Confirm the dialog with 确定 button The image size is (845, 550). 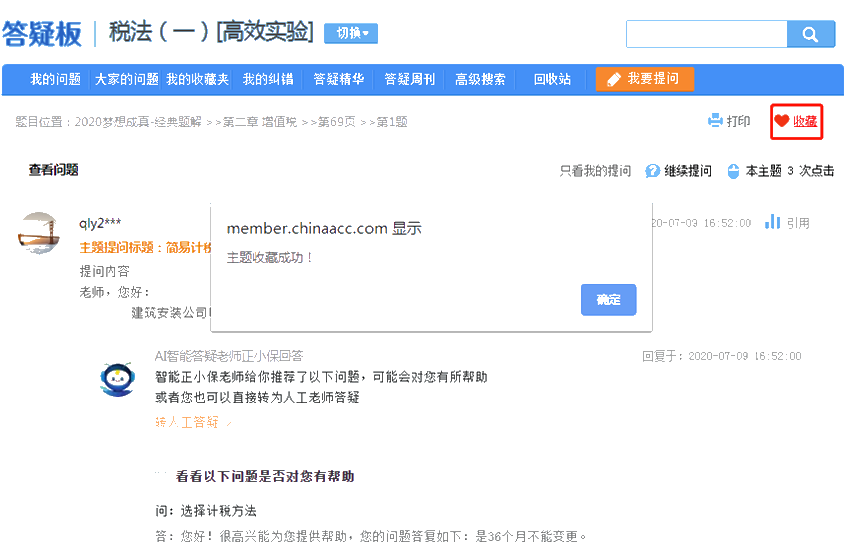click(608, 300)
